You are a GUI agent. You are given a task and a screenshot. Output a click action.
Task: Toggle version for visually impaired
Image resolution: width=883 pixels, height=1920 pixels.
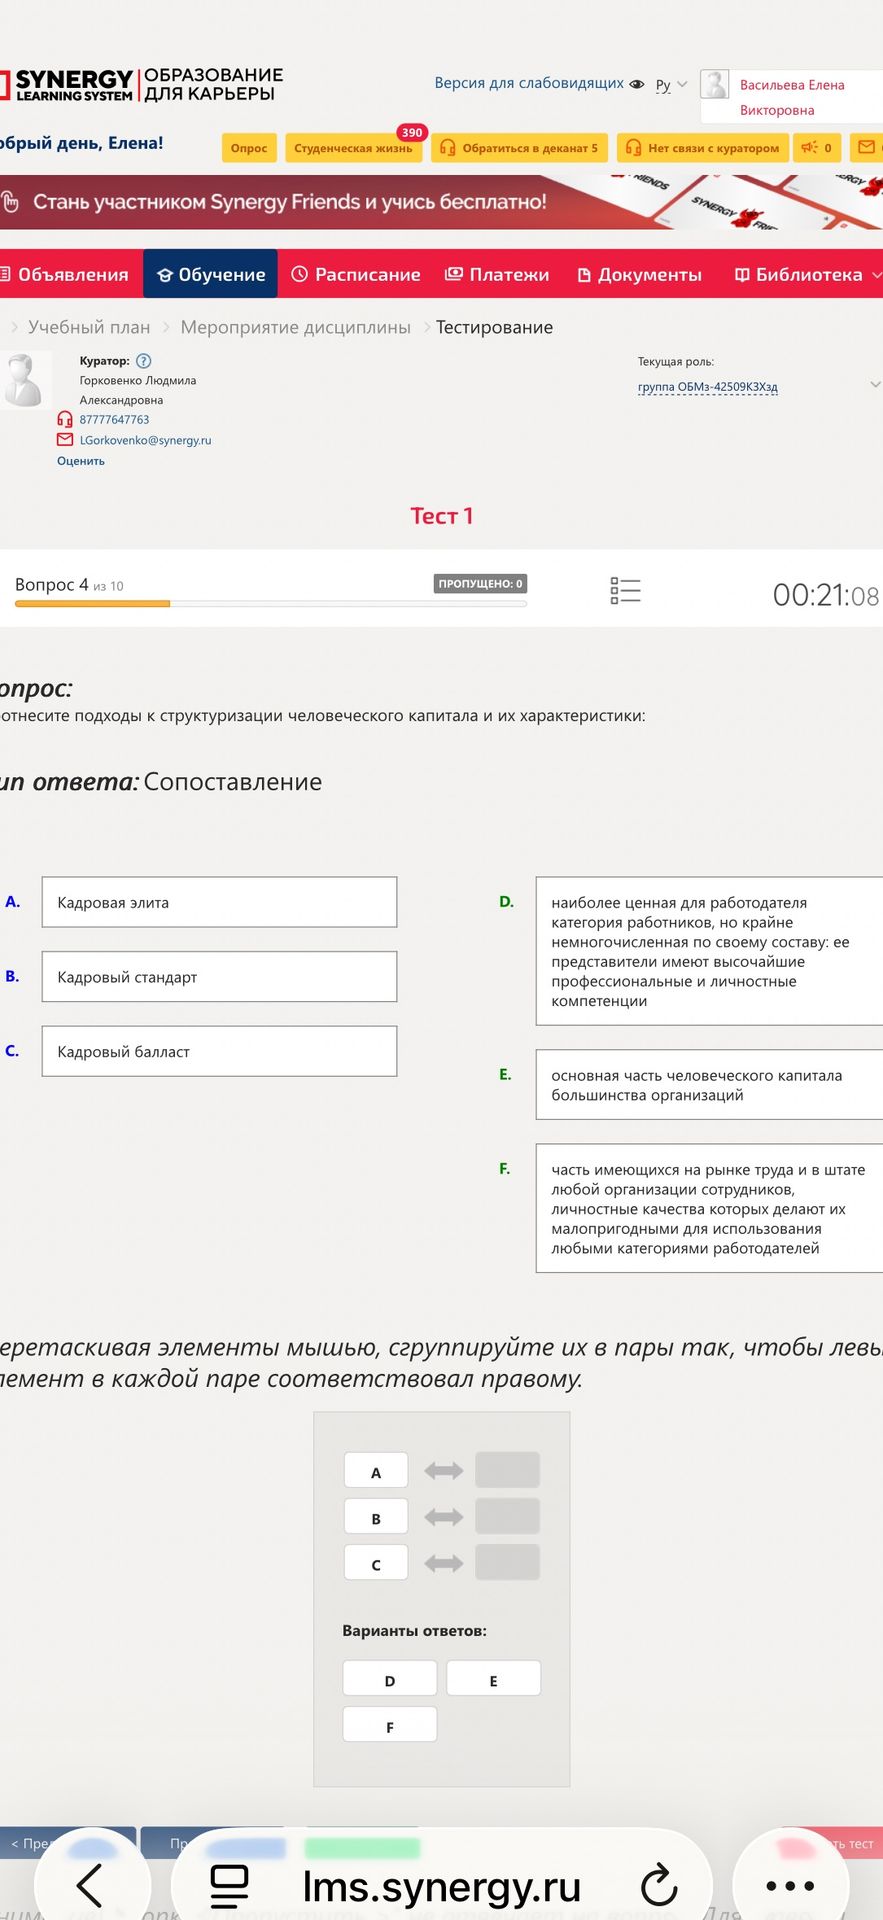(x=539, y=83)
